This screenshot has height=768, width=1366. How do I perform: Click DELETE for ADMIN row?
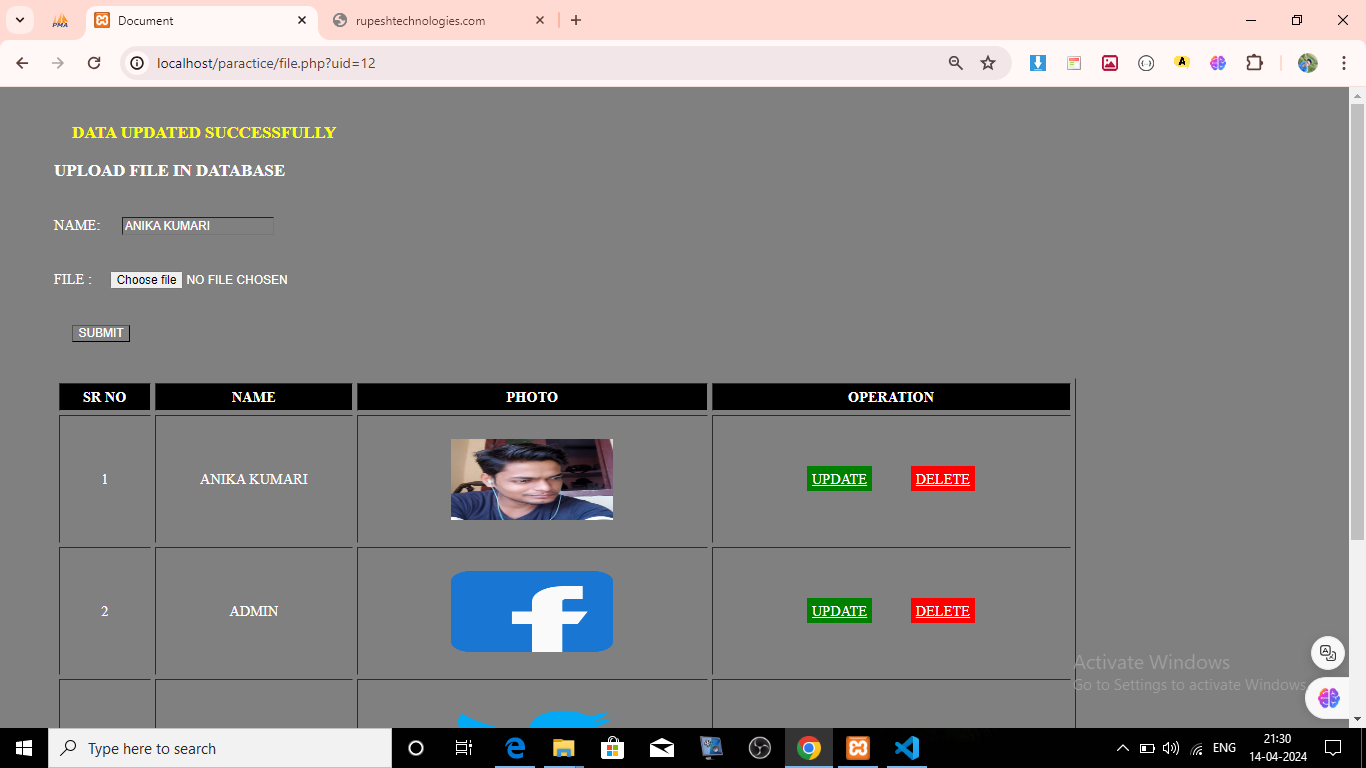[942, 611]
